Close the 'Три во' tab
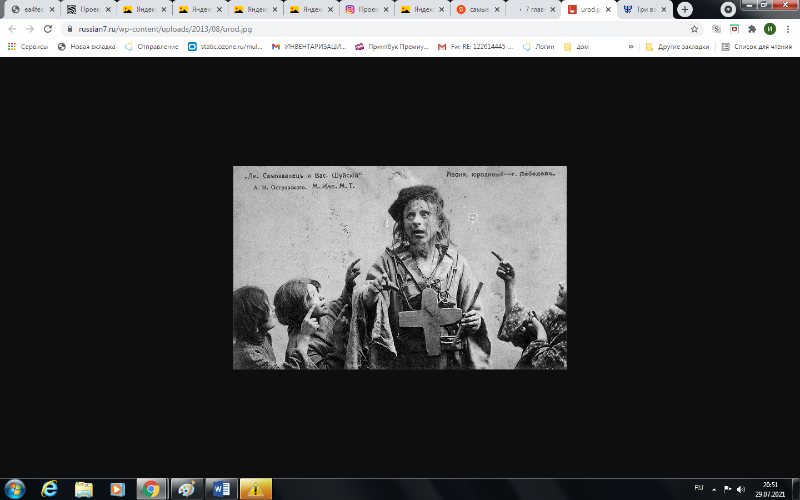The height and width of the screenshot is (500, 800). (664, 10)
